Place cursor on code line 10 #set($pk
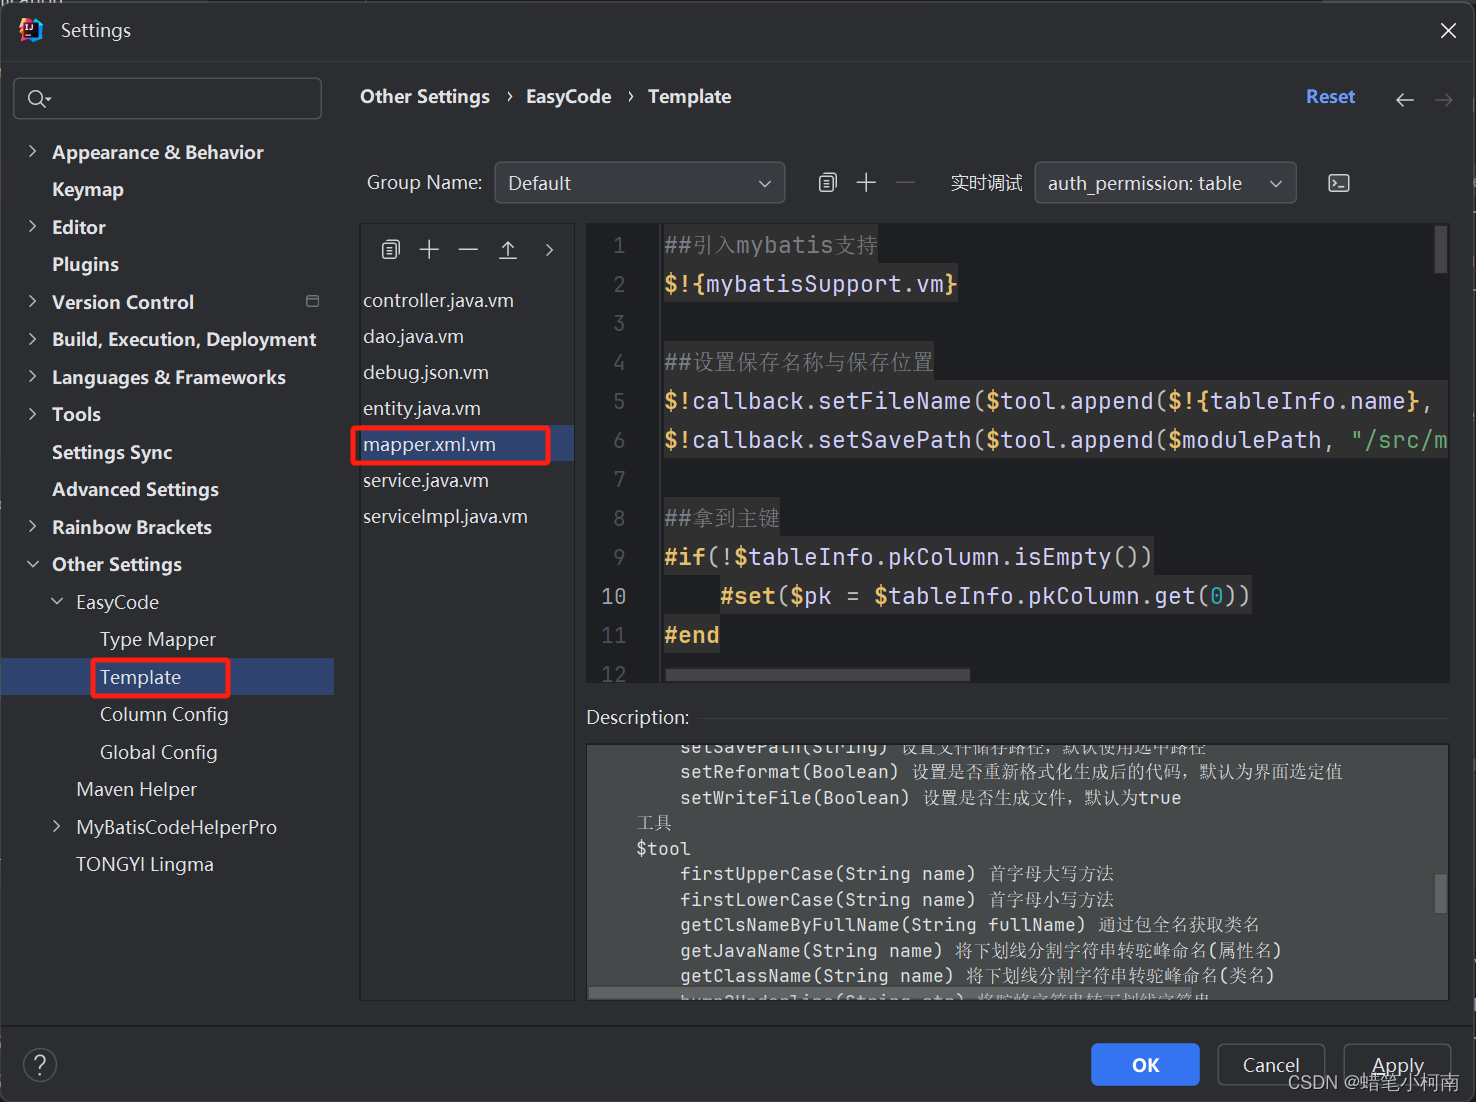This screenshot has width=1476, height=1102. [x=985, y=596]
